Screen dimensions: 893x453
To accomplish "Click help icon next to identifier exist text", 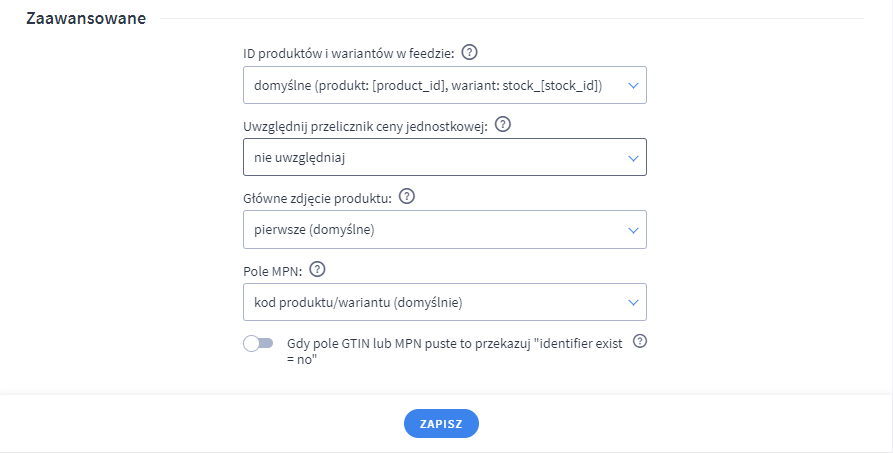I will pyautogui.click(x=641, y=341).
